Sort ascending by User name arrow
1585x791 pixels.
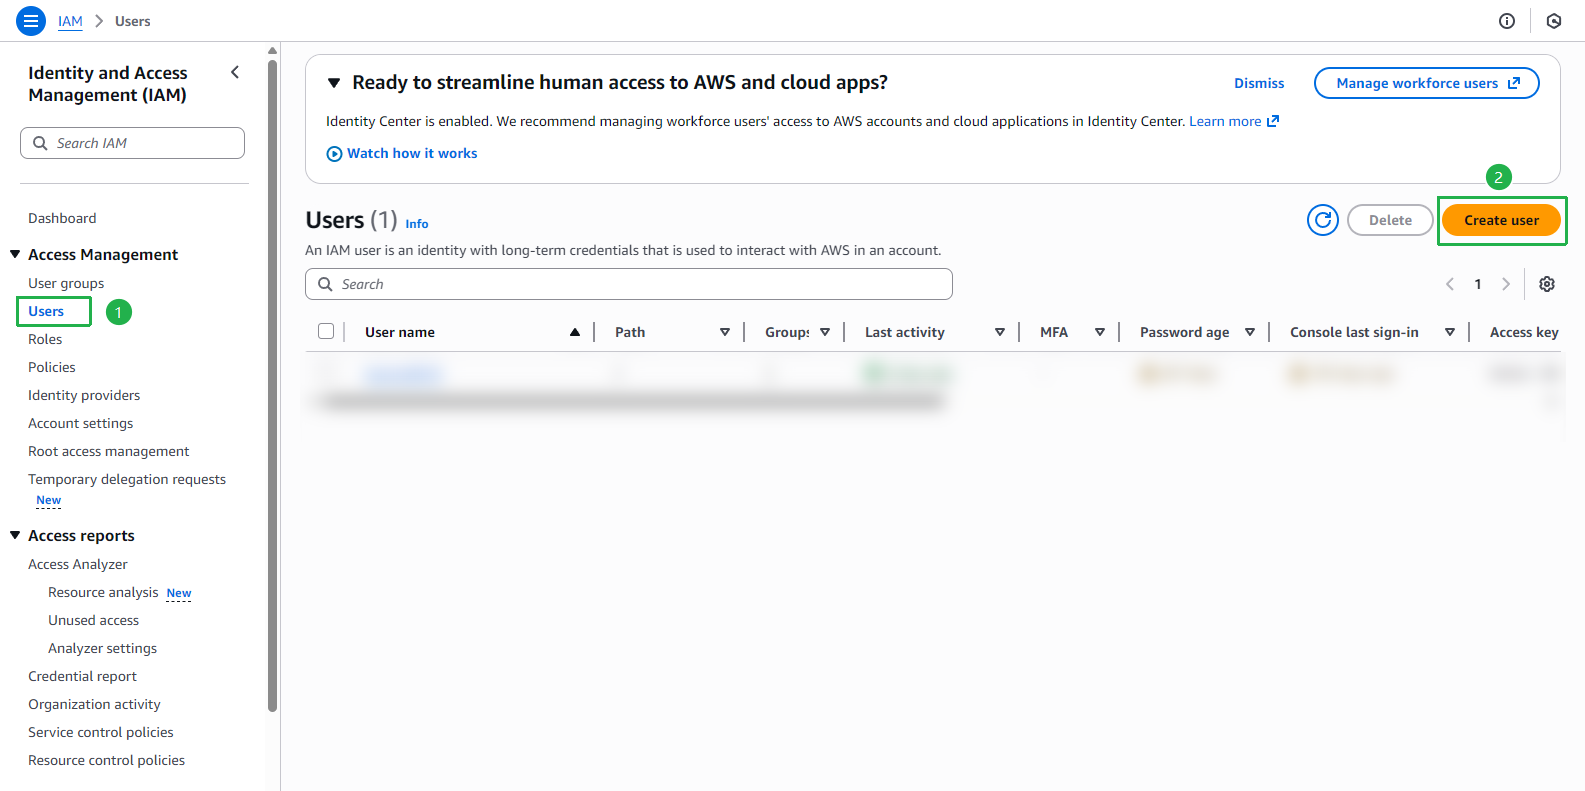(x=575, y=332)
